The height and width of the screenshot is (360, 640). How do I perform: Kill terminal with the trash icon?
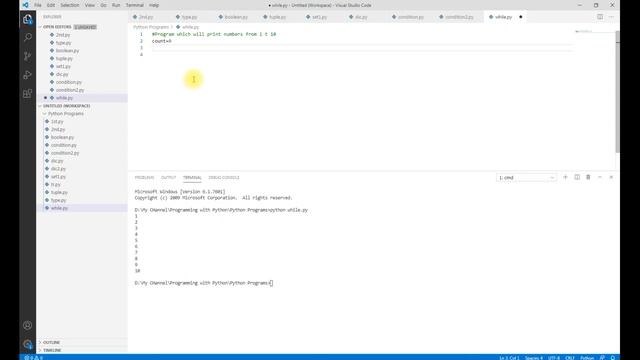588,177
